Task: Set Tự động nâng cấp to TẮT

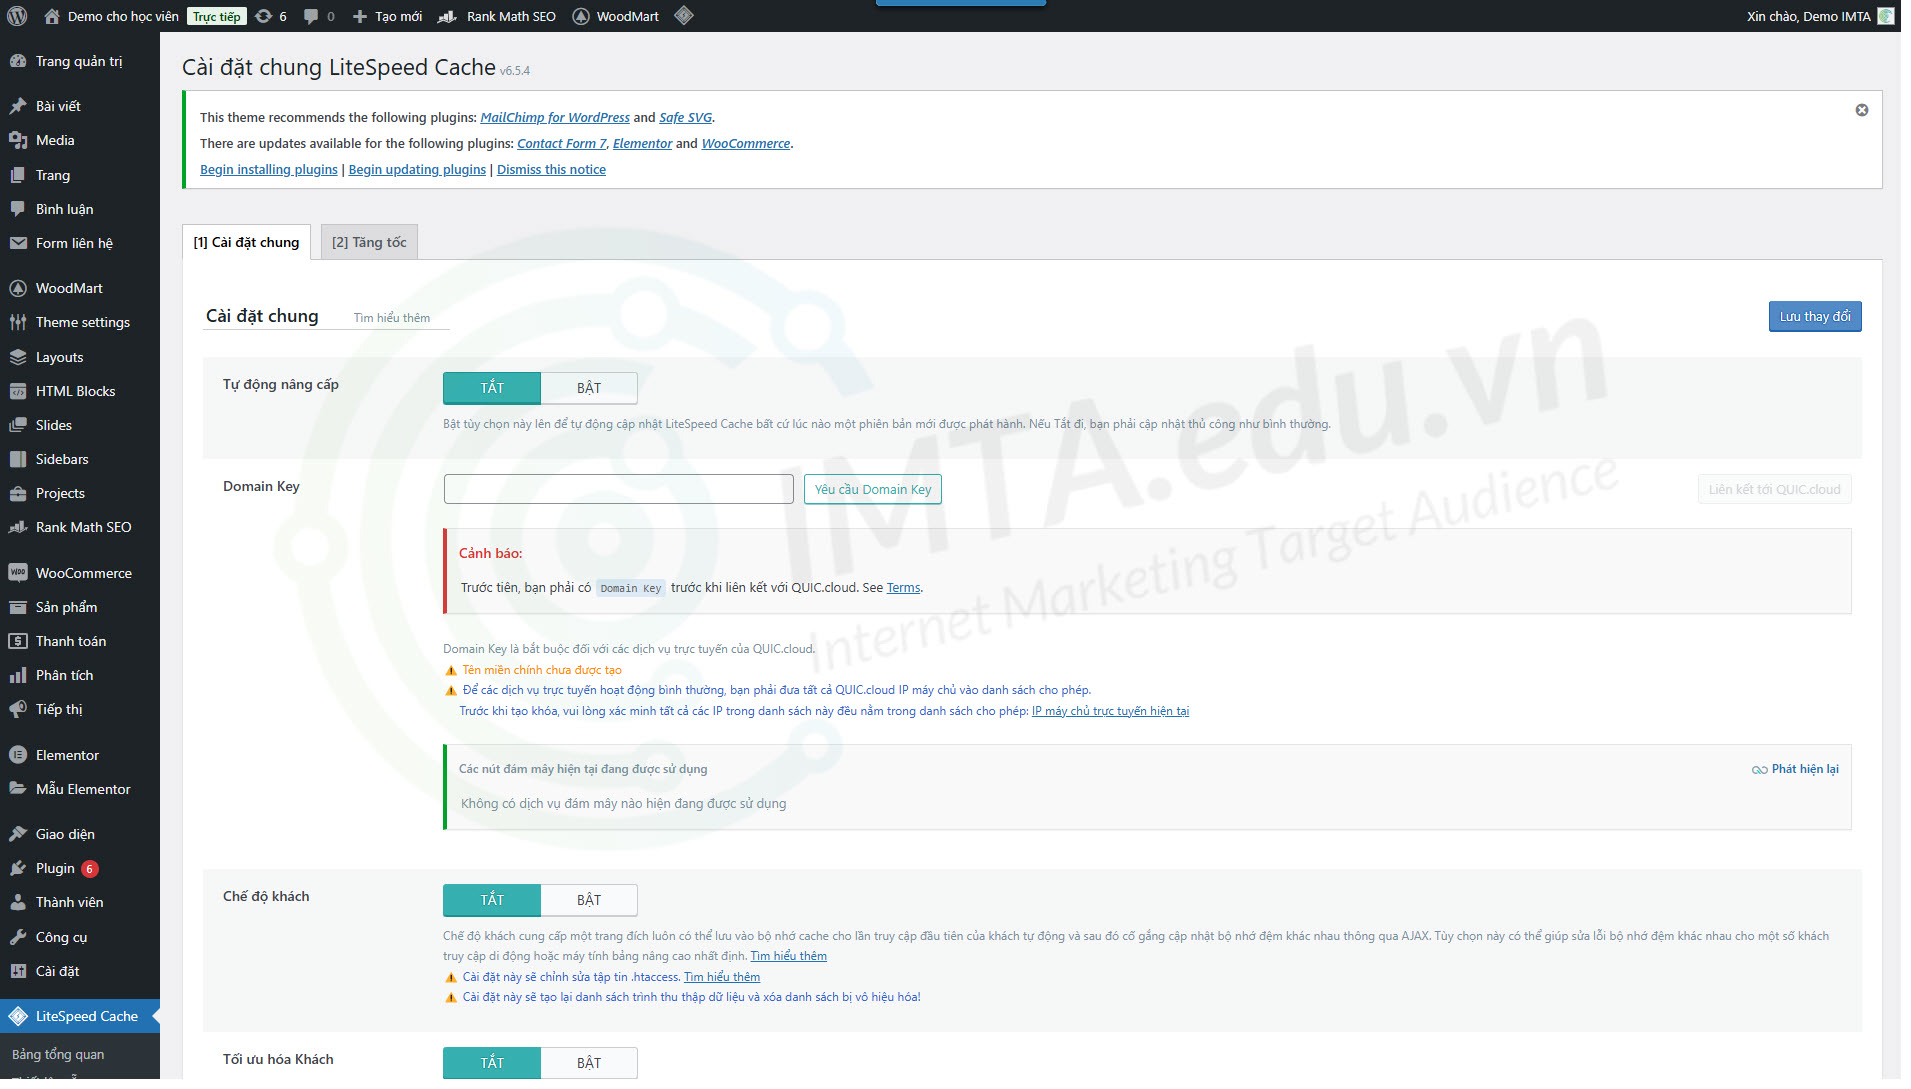Action: pos(492,388)
